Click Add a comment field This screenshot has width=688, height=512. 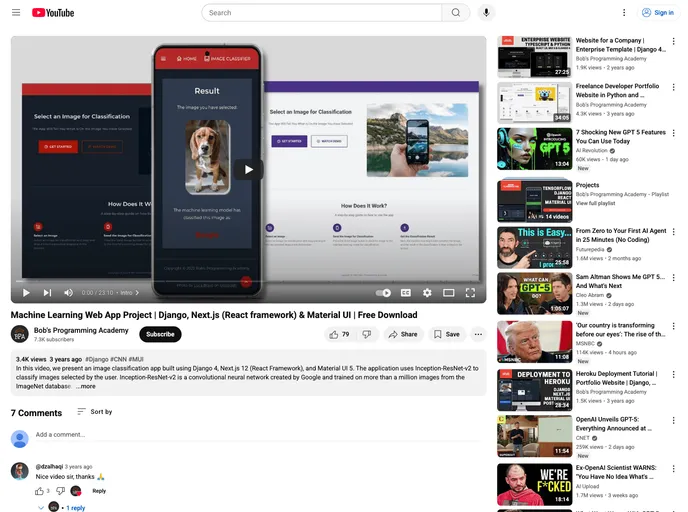pos(258,435)
